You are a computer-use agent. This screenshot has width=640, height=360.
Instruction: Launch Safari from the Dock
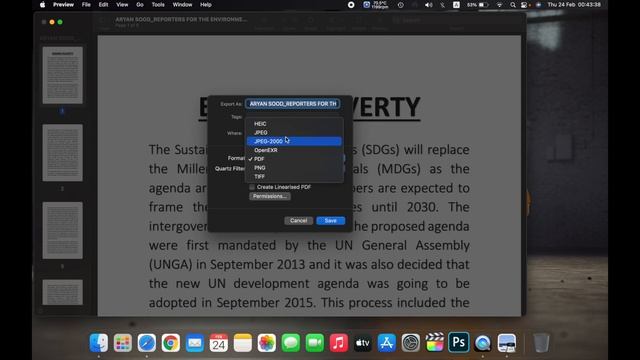tap(147, 343)
